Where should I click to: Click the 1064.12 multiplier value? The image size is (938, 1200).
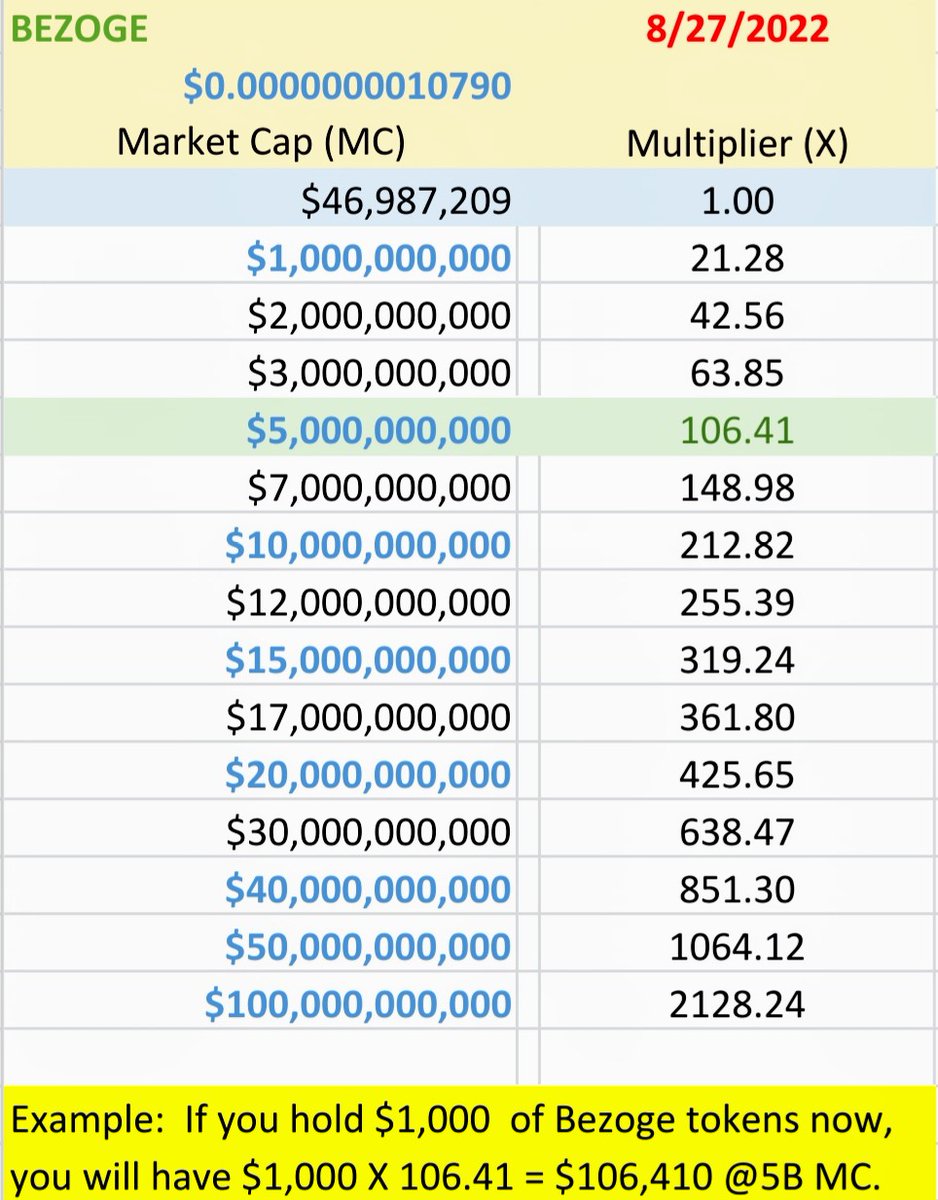coord(736,947)
